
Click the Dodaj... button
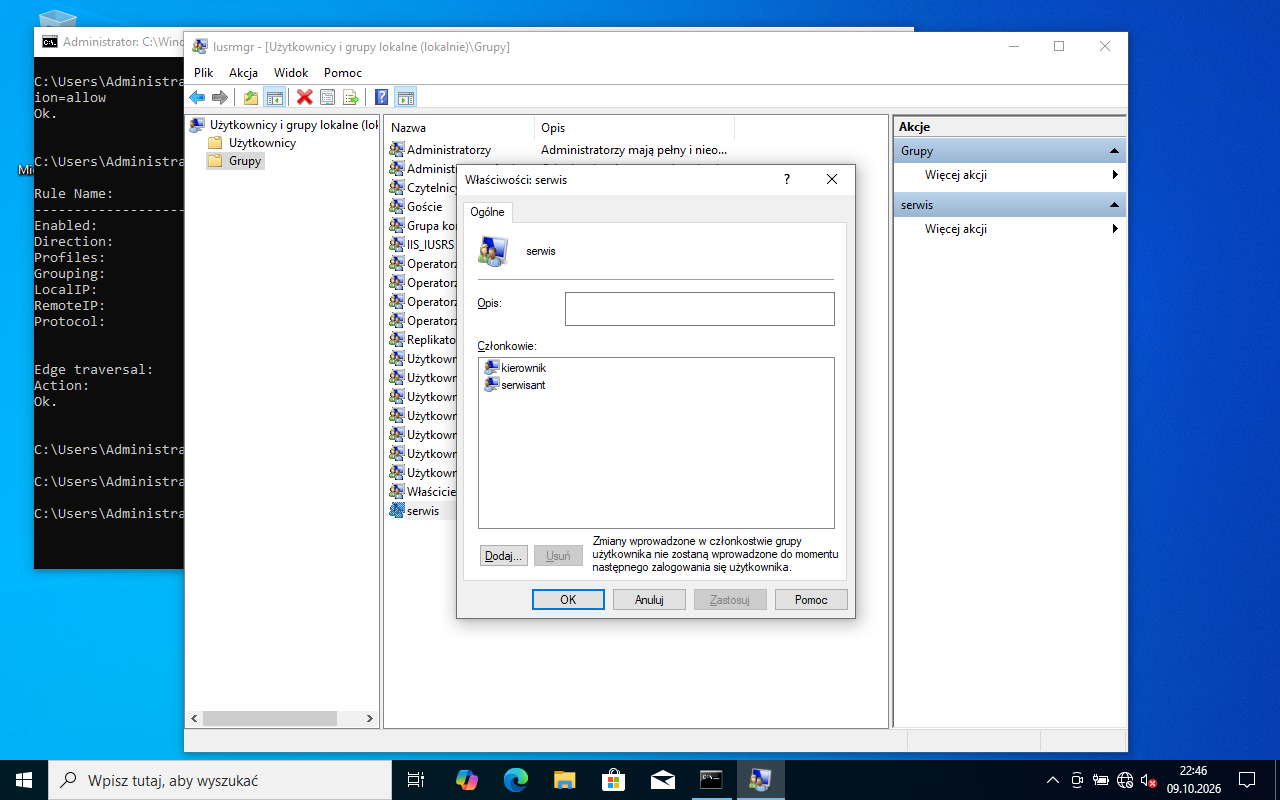[503, 556]
